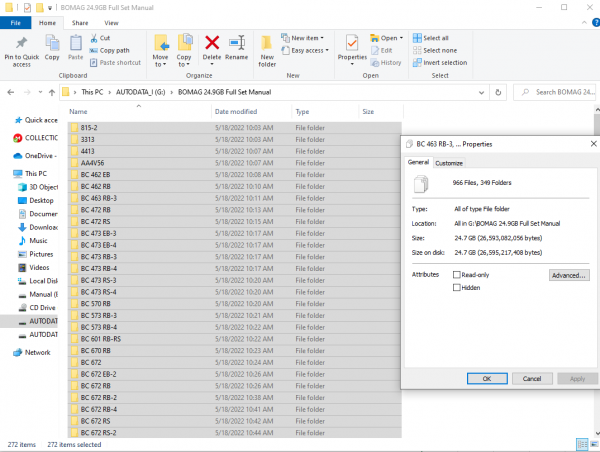Click the Cut scissors command
Image resolution: width=600 pixels, height=452 pixels.
tap(100, 38)
